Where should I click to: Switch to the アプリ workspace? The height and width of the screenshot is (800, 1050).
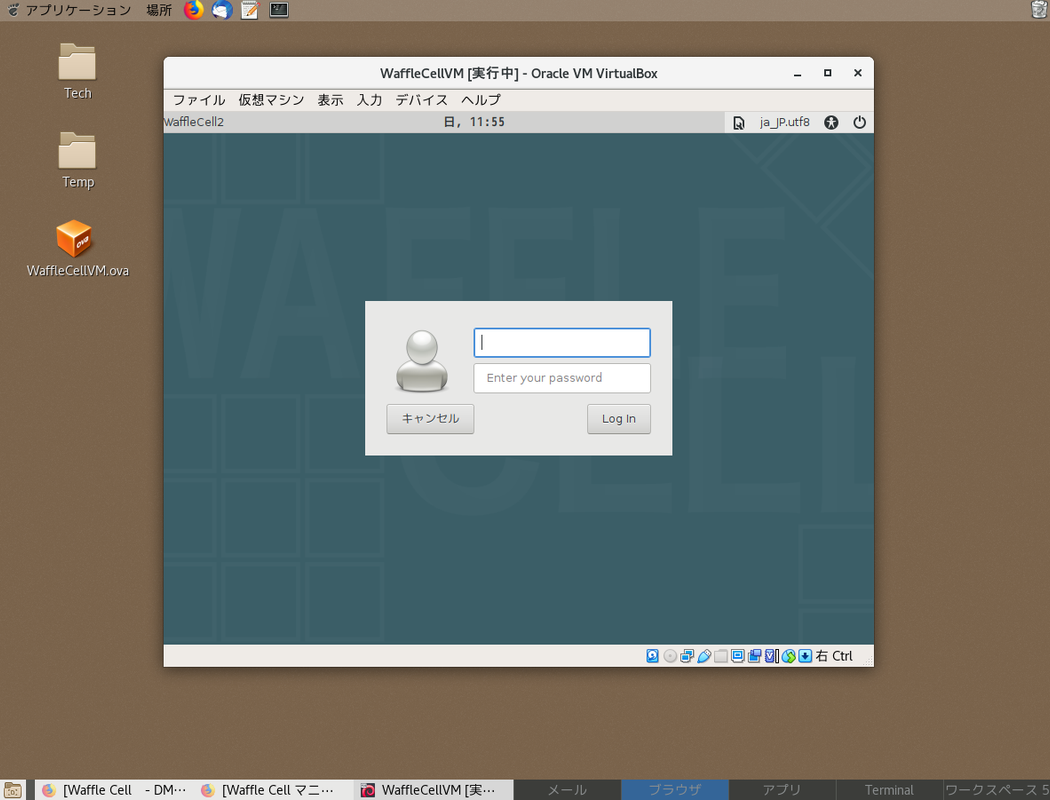click(x=782, y=790)
